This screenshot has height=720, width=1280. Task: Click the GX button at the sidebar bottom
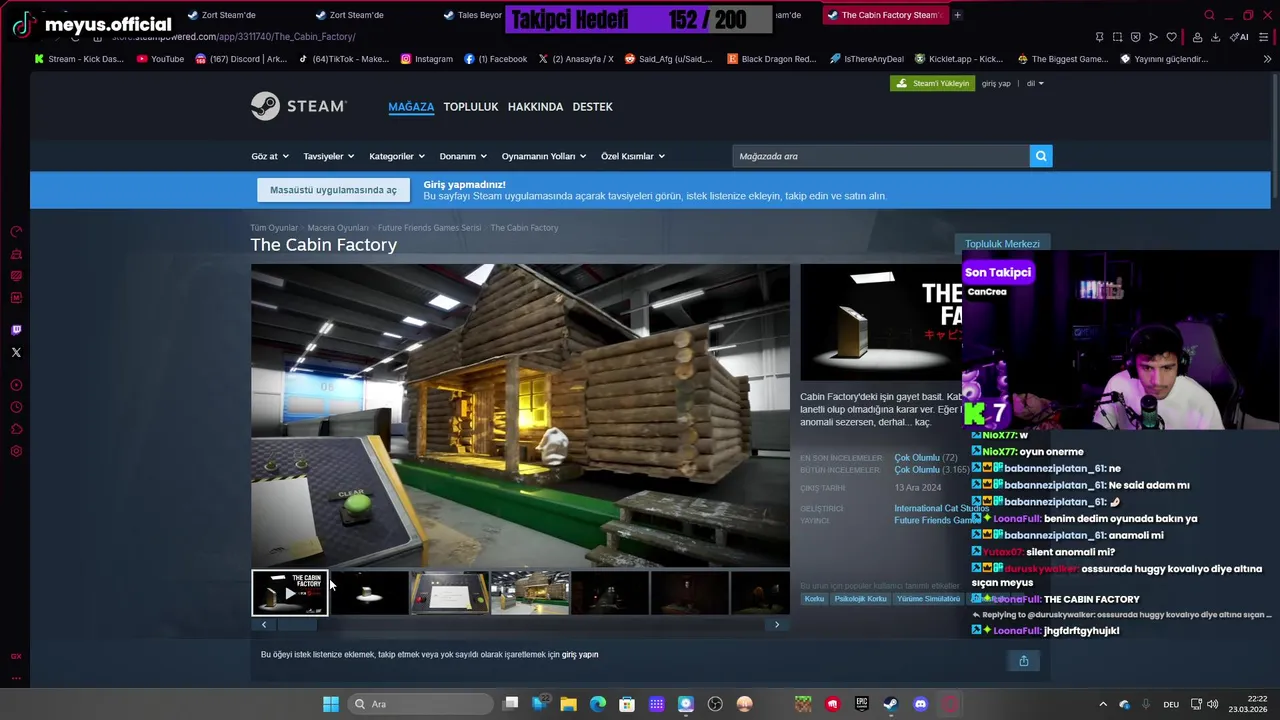[x=16, y=656]
